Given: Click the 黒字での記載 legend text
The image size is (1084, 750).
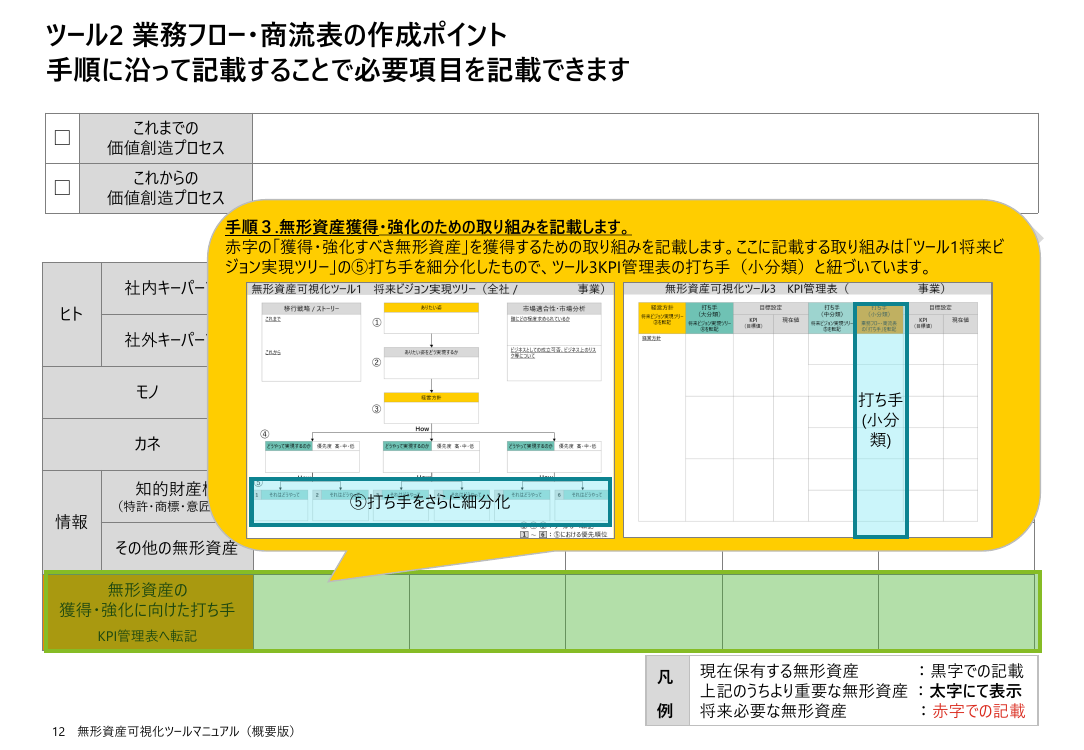Looking at the screenshot, I should click(977, 671).
